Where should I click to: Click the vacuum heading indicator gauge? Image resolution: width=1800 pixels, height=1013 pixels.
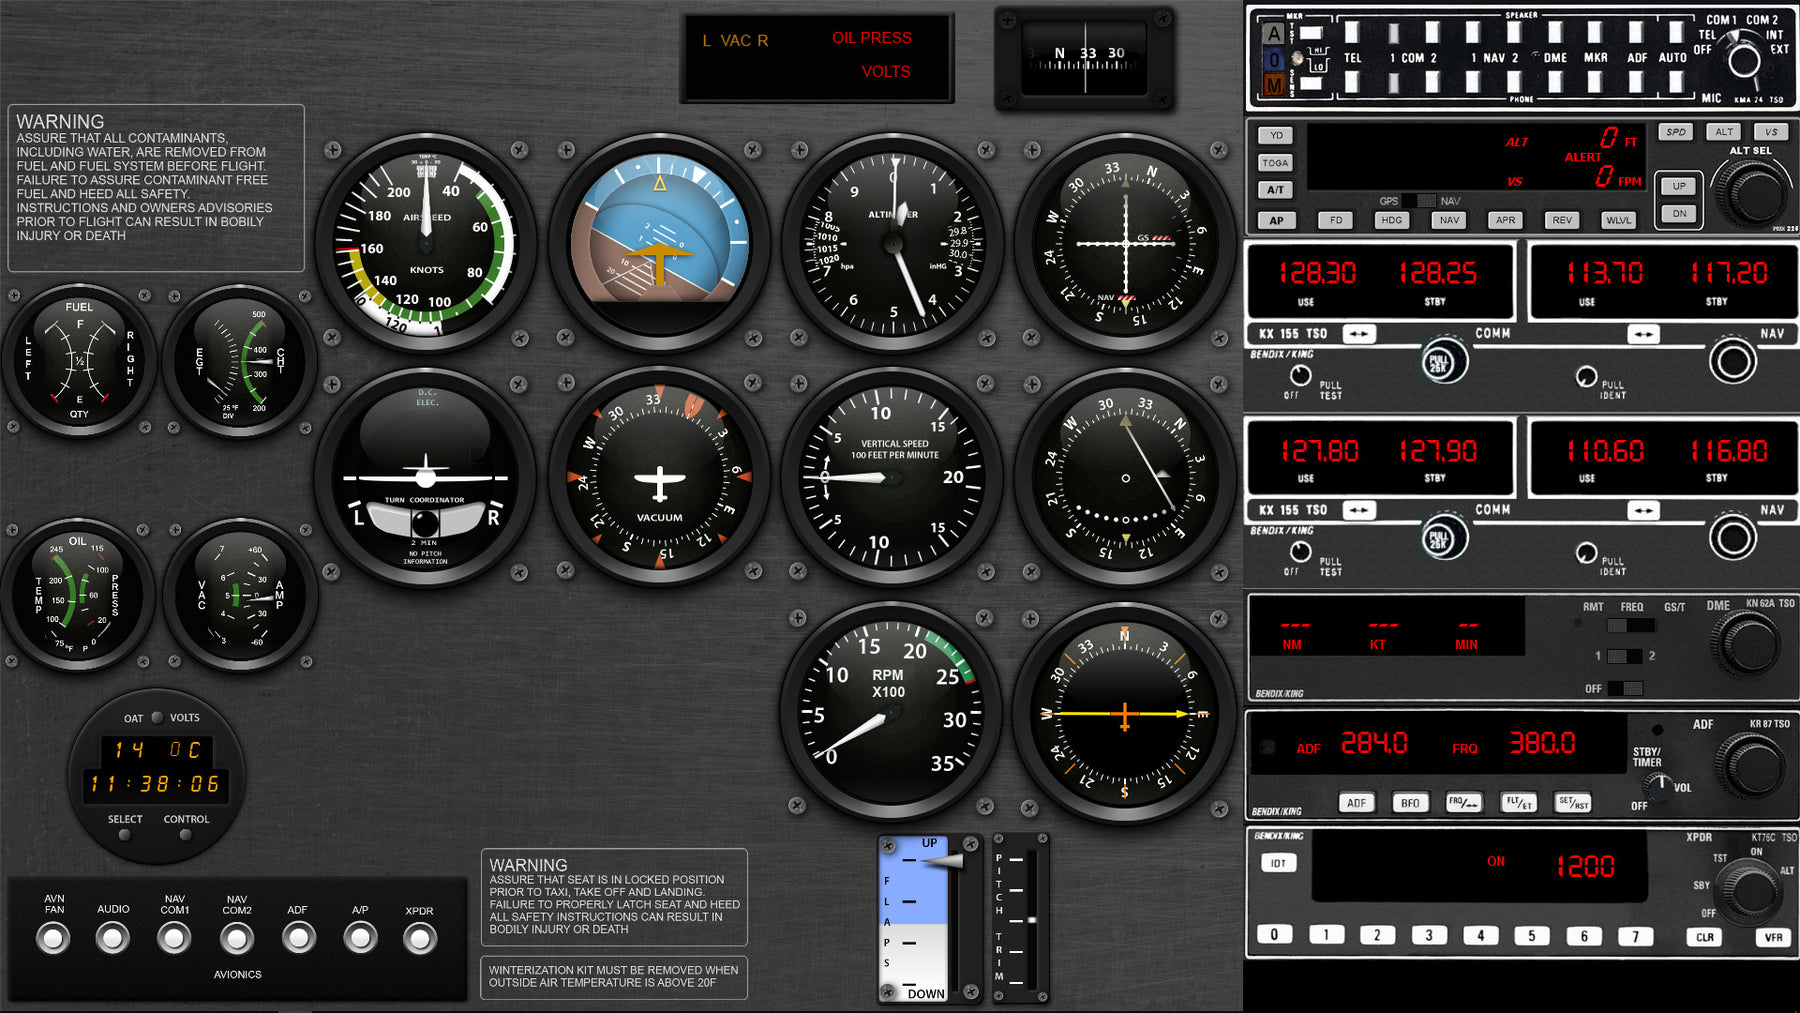pyautogui.click(x=660, y=476)
